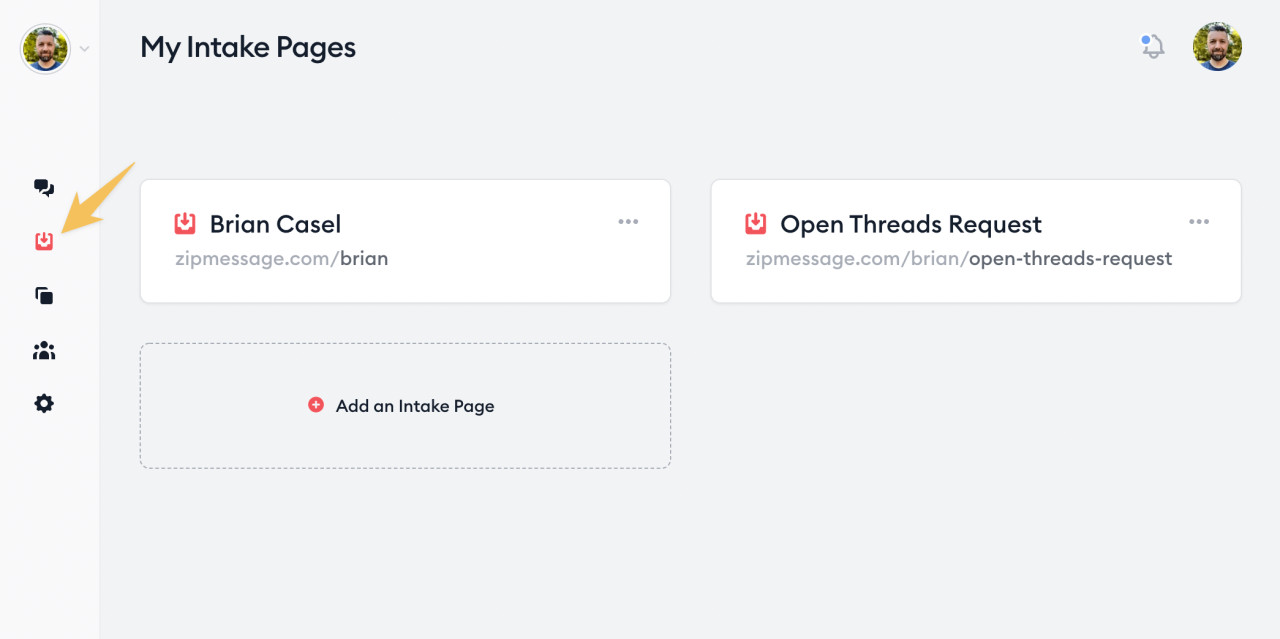Expand the workspace switcher chevron
This screenshot has width=1280, height=639.
tap(84, 48)
